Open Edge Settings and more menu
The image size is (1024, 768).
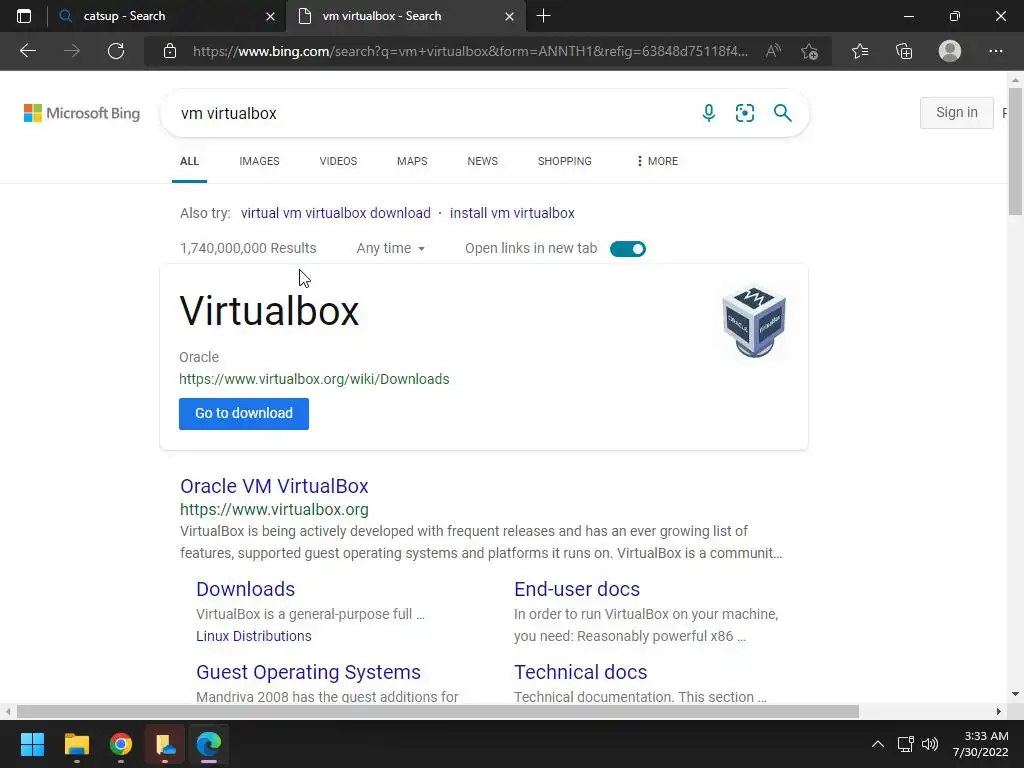coord(995,51)
